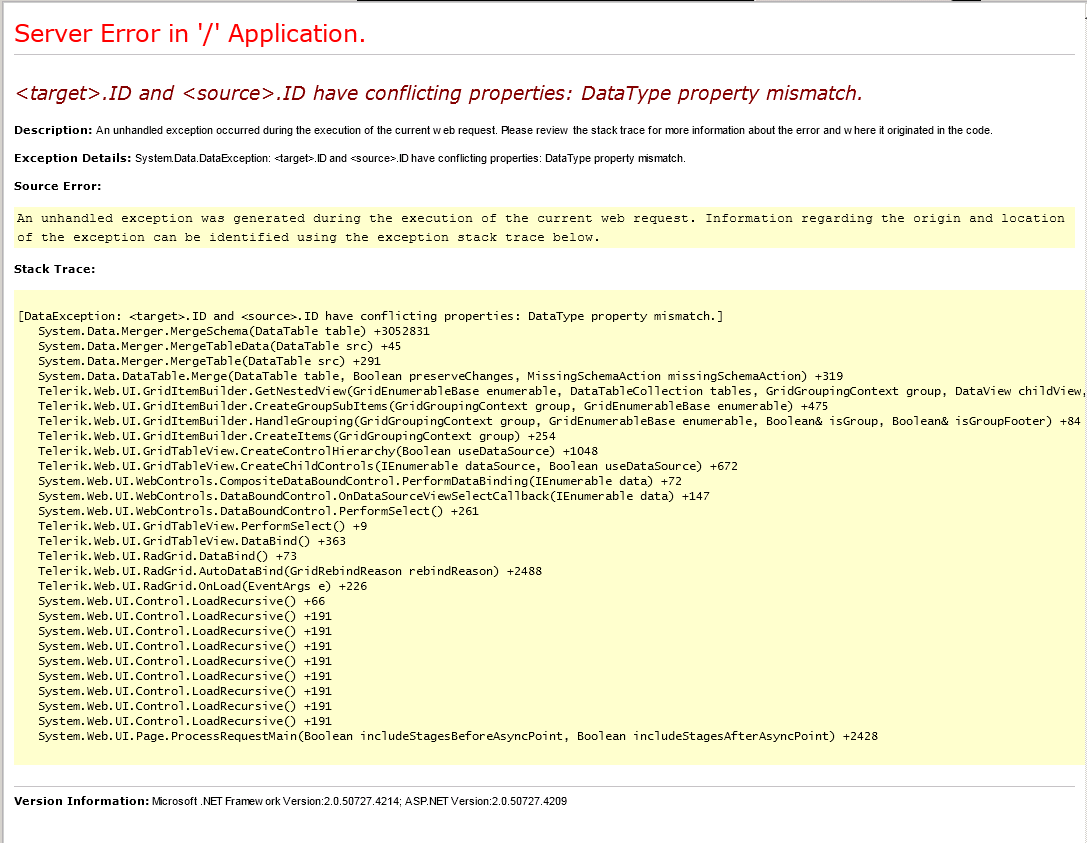Click the GridTableView.CreateChildControls +672 line
Image resolution: width=1087 pixels, height=843 pixels.
click(x=388, y=467)
